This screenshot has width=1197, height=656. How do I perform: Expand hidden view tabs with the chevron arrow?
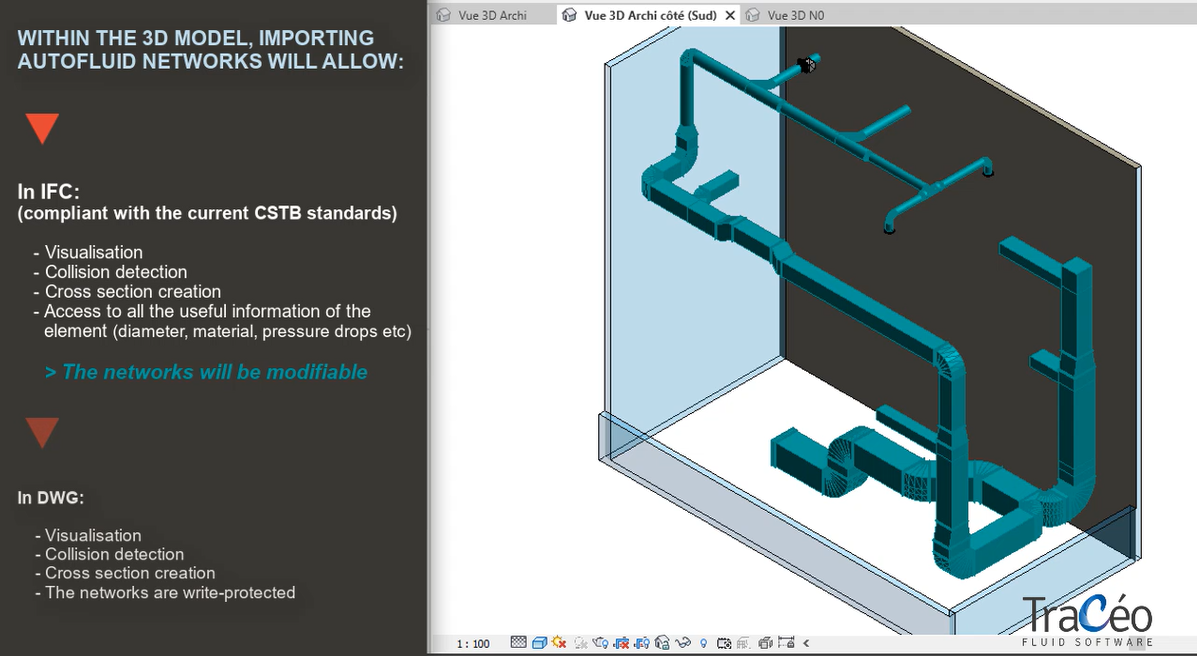pyautogui.click(x=806, y=642)
